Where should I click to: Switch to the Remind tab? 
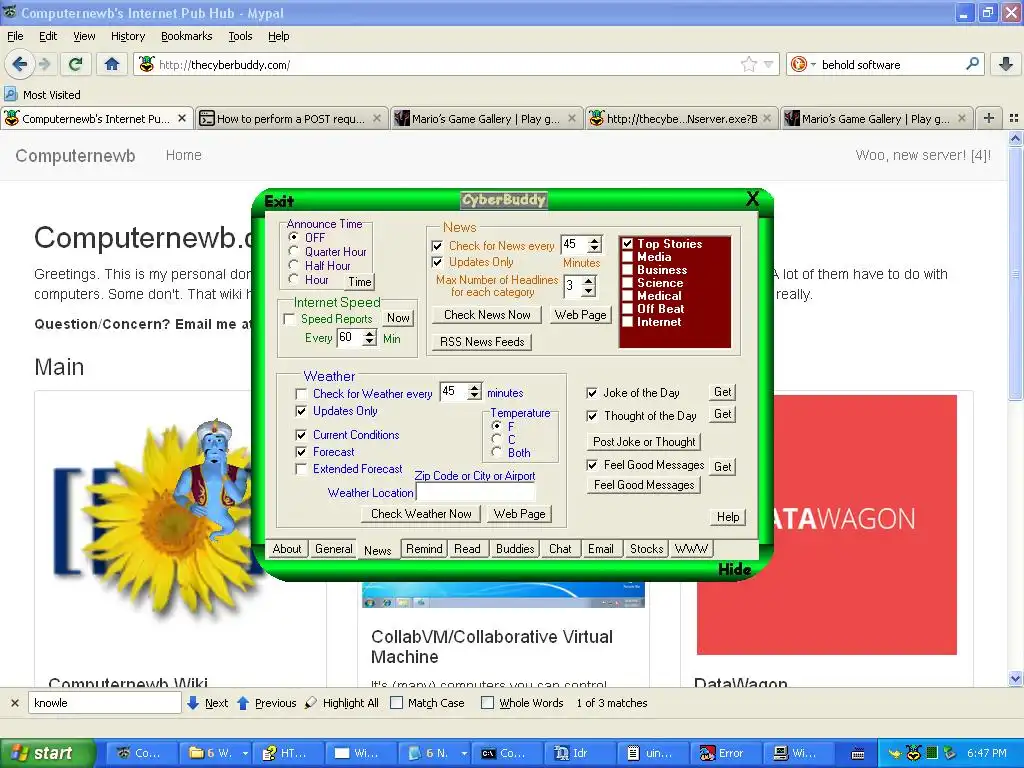424,549
